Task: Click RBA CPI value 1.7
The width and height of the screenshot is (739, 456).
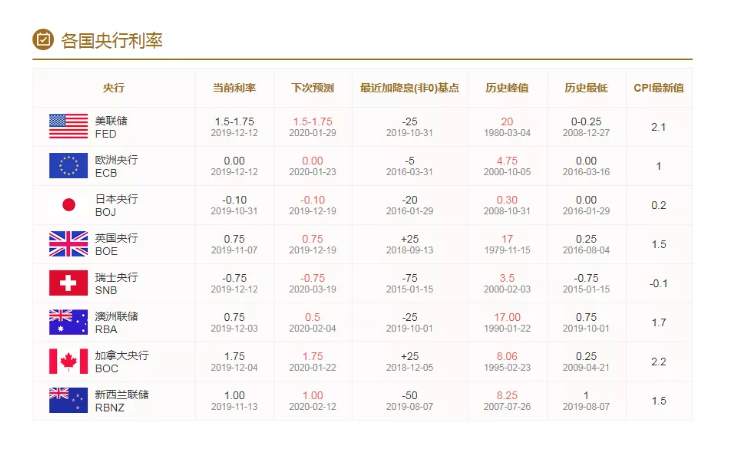Action: (x=658, y=322)
